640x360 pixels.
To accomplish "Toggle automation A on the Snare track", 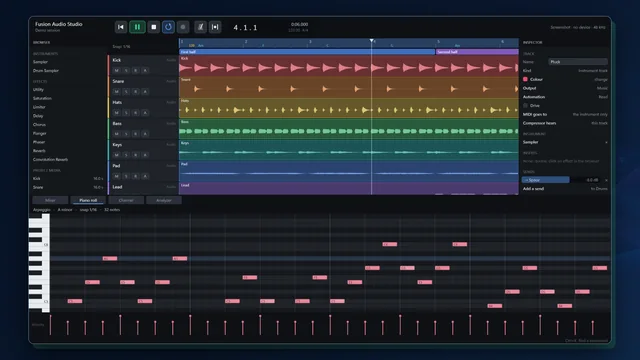I will tap(145, 91).
